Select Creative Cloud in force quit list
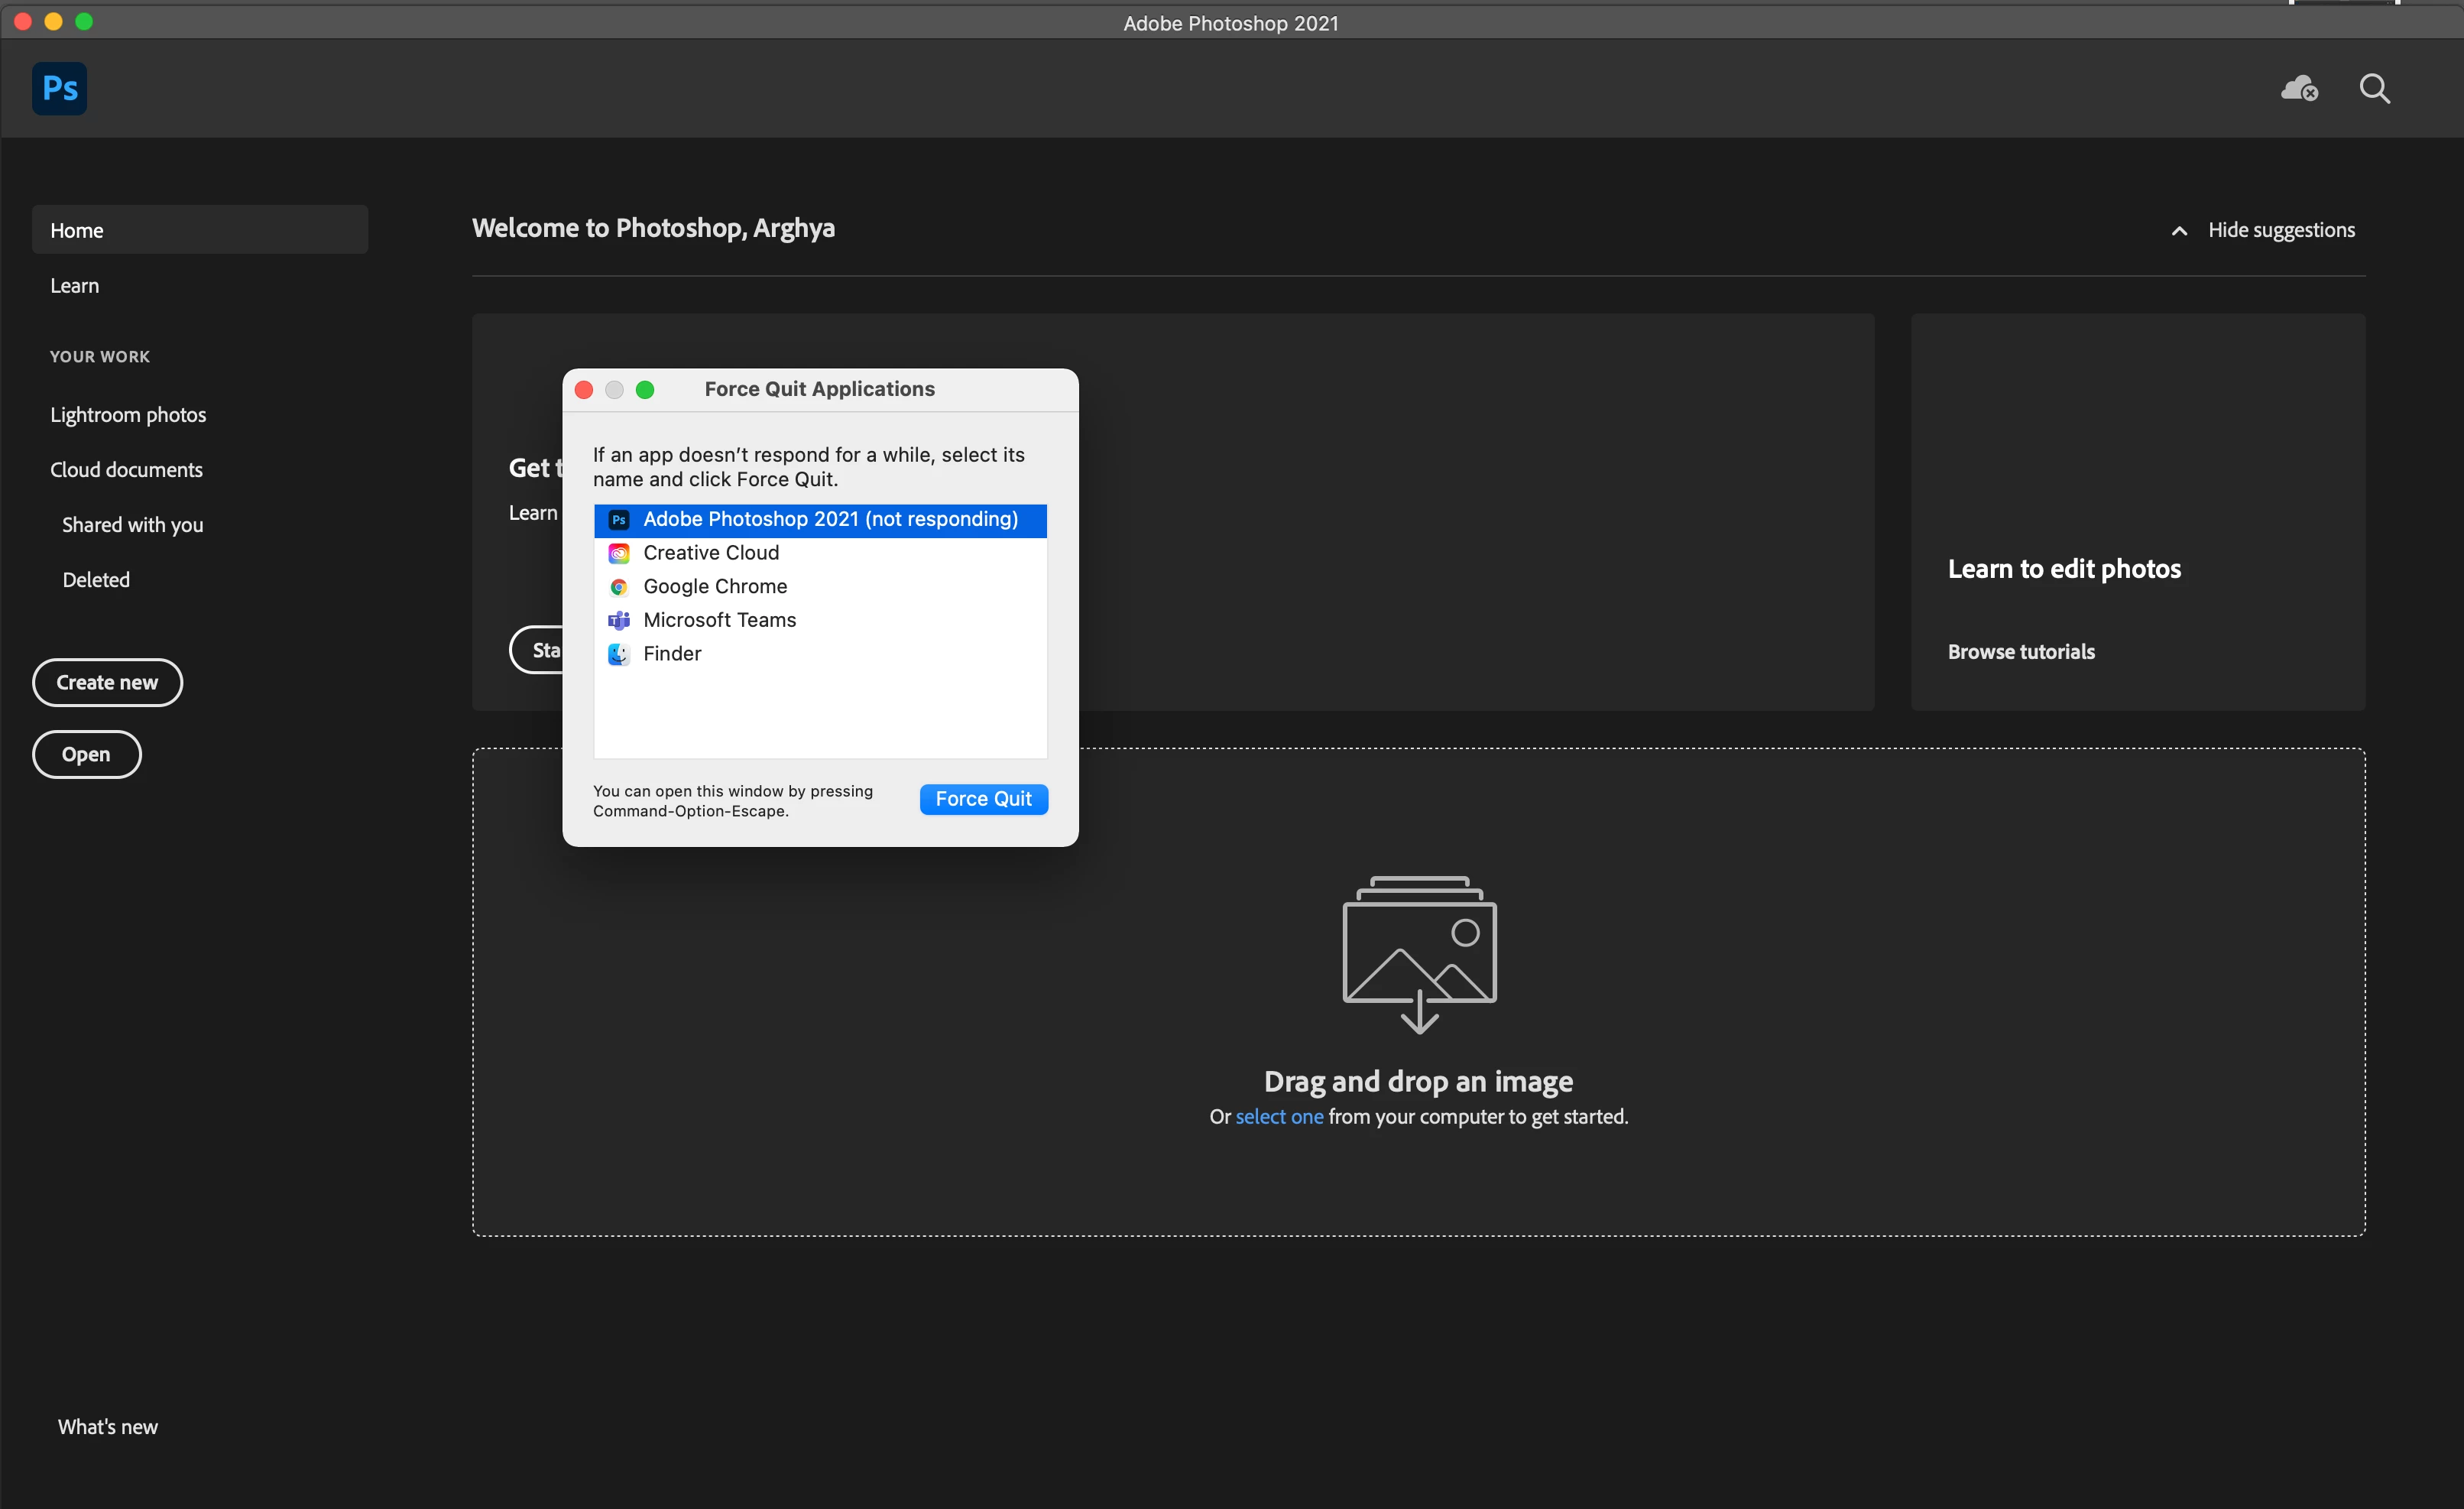The height and width of the screenshot is (1509, 2464). pos(711,553)
